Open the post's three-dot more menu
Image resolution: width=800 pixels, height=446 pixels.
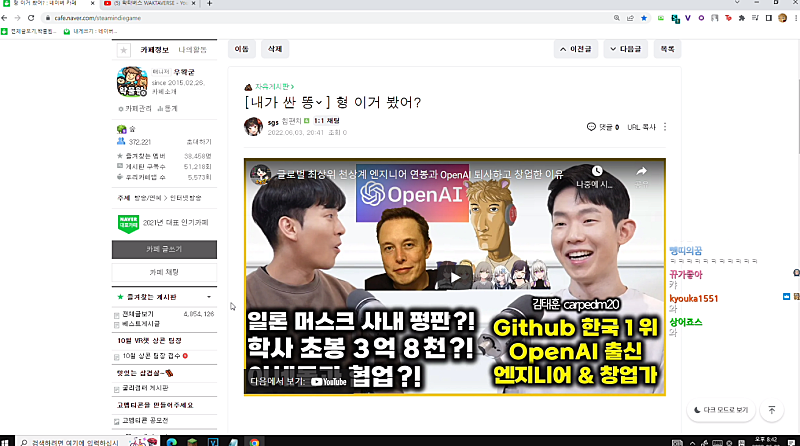[665, 127]
